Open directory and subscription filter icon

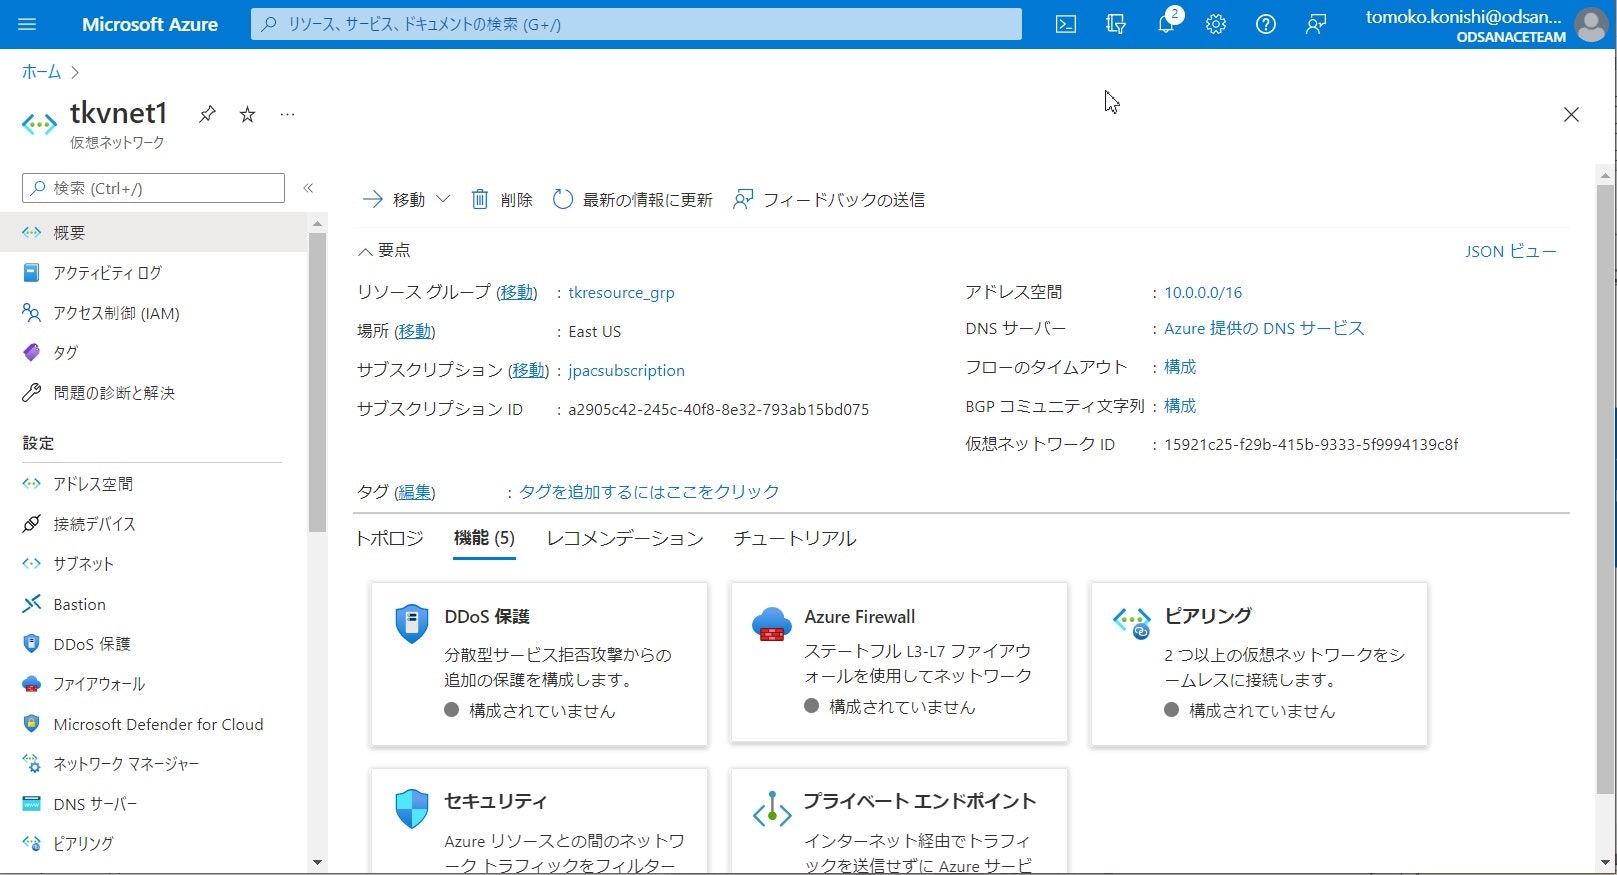coord(1116,24)
